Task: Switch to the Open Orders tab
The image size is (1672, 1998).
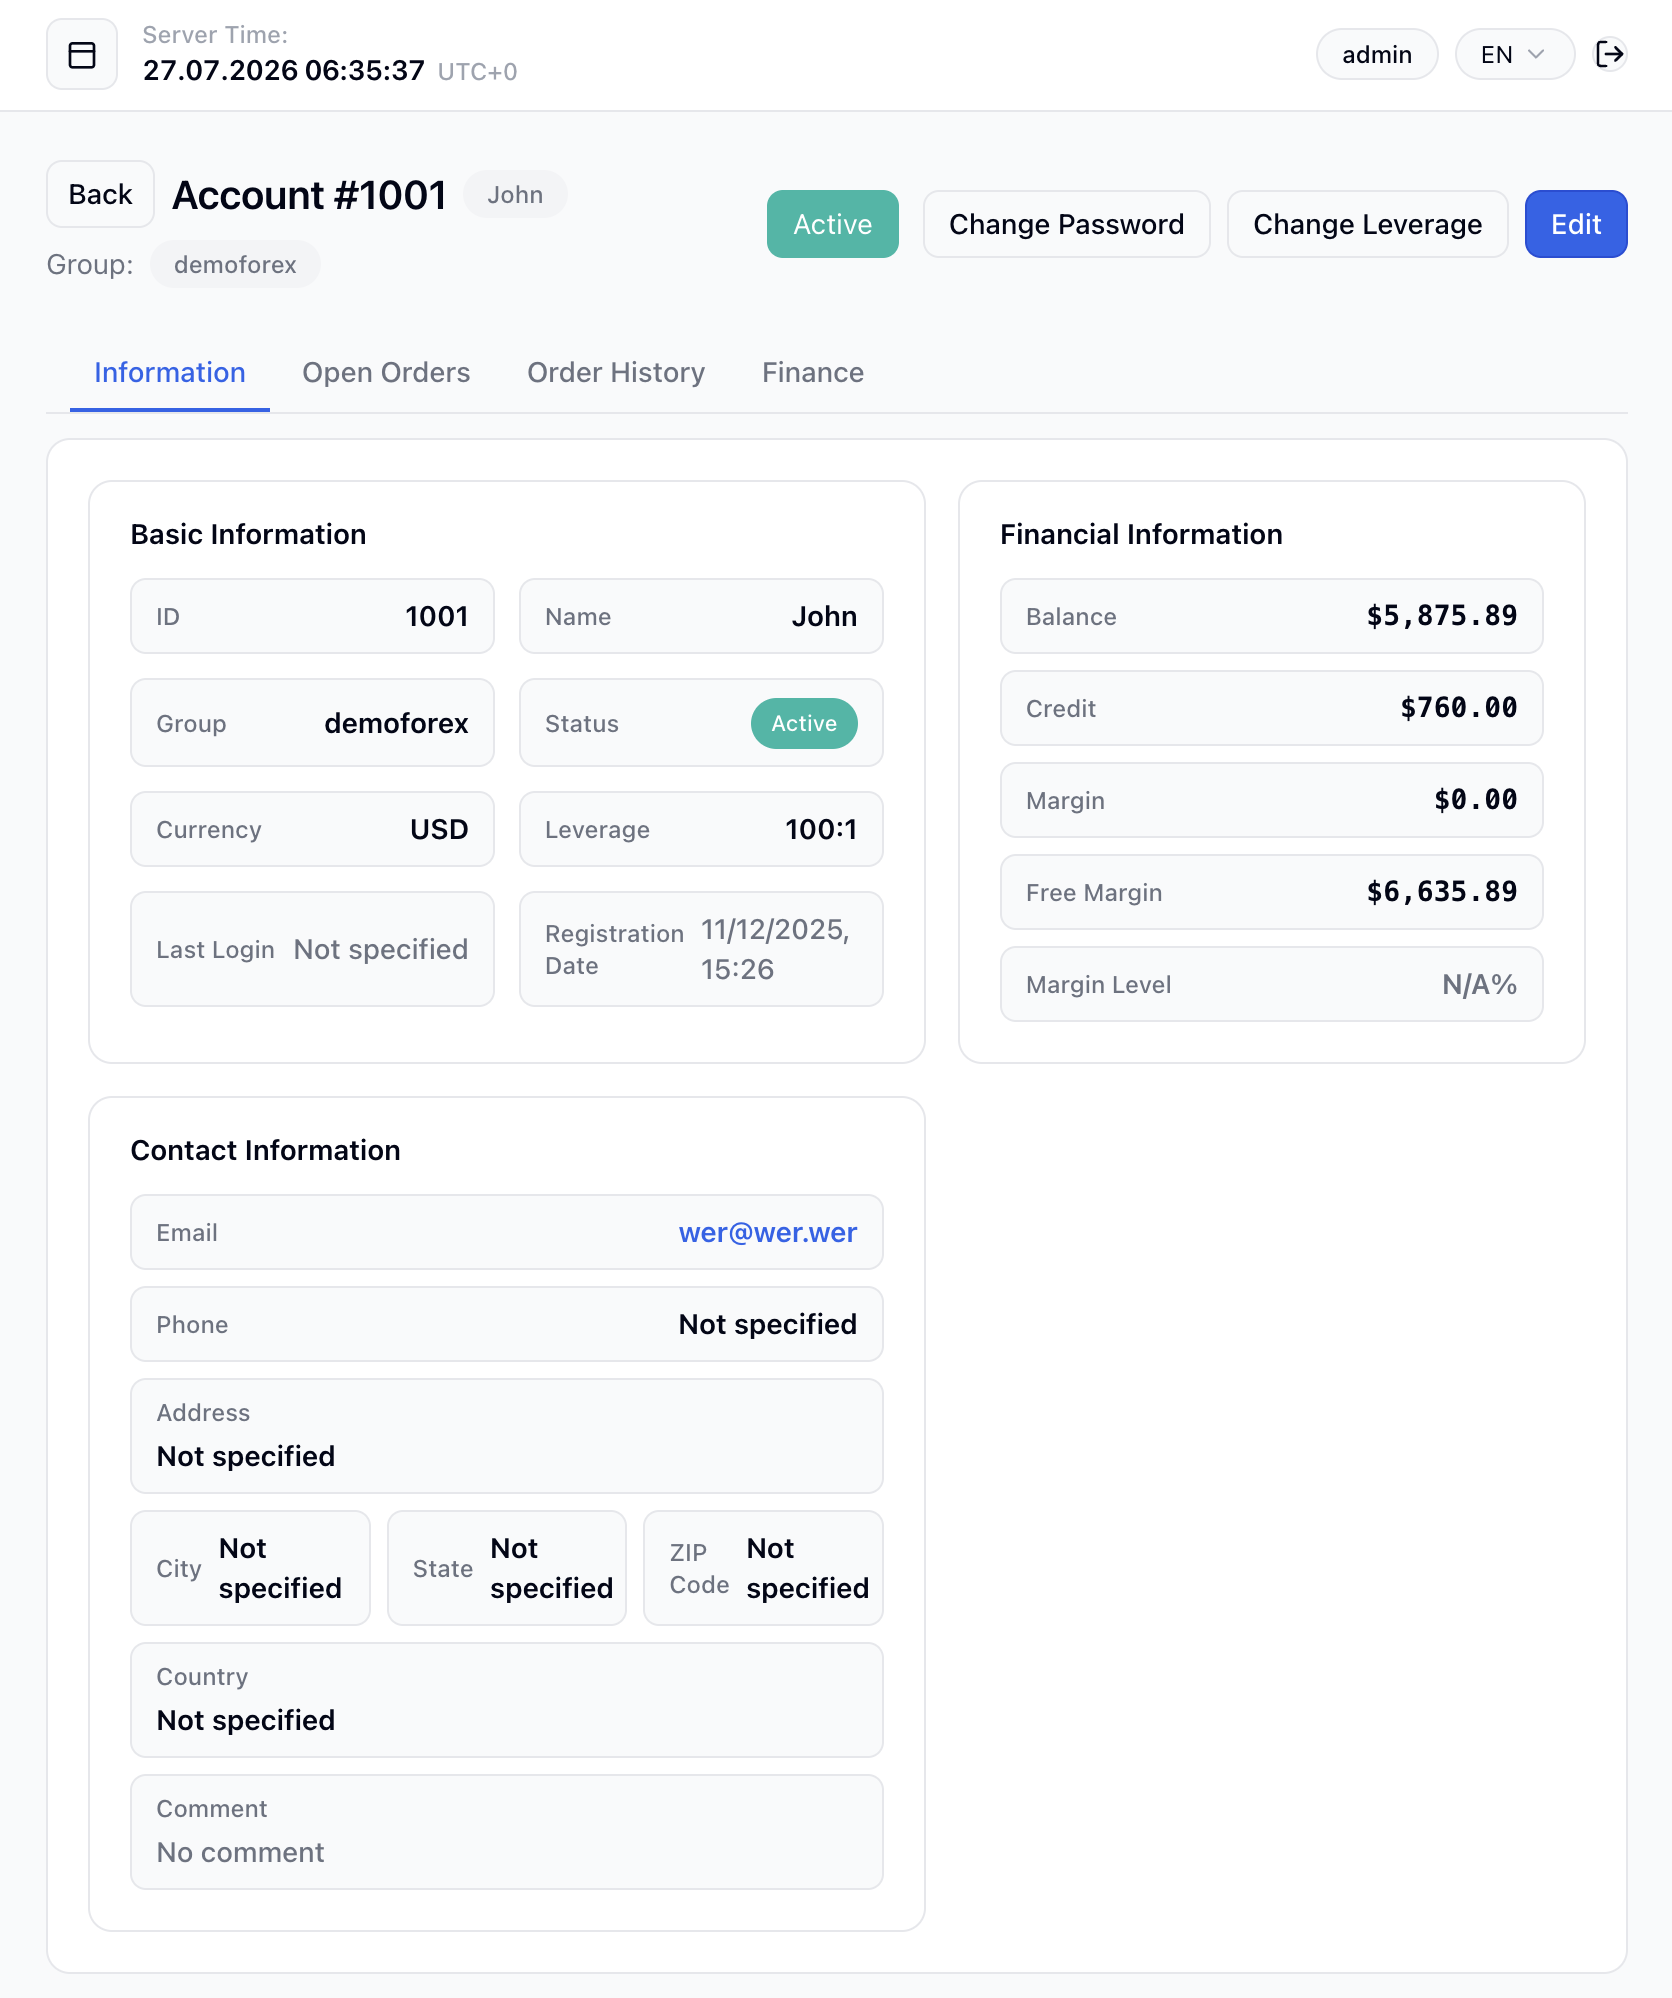Action: click(x=386, y=373)
